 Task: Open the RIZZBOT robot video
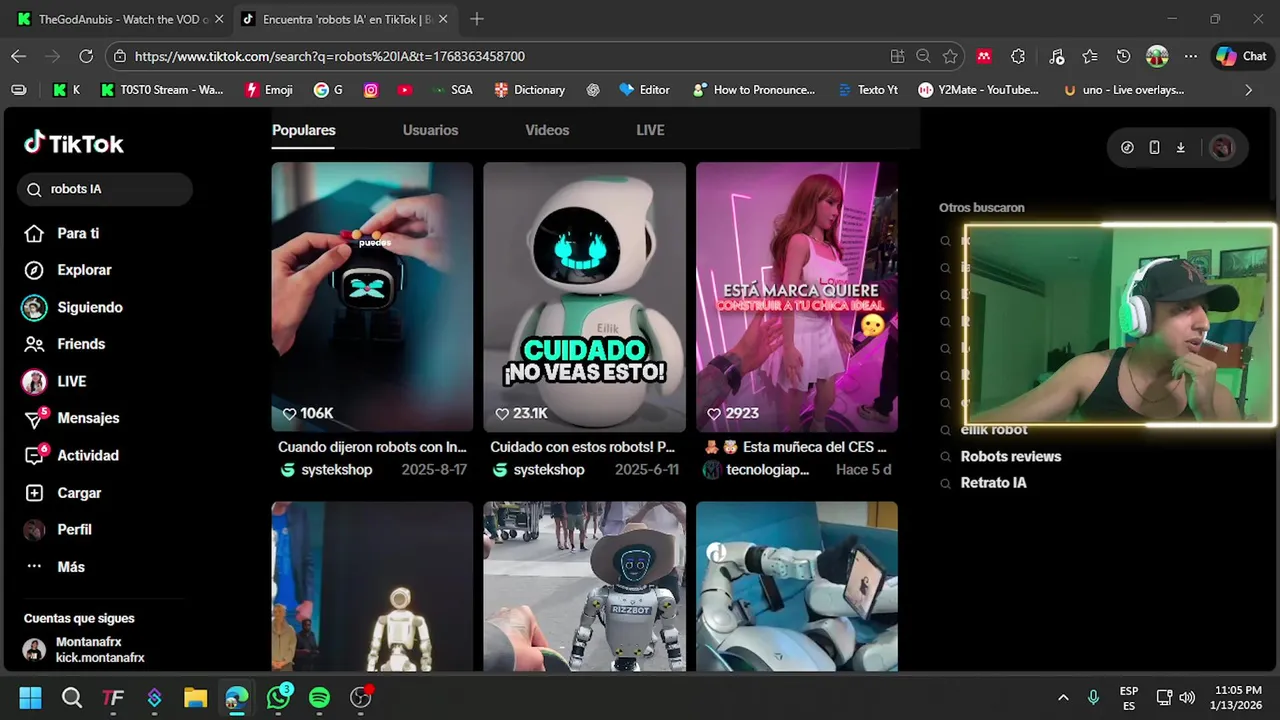coord(585,586)
